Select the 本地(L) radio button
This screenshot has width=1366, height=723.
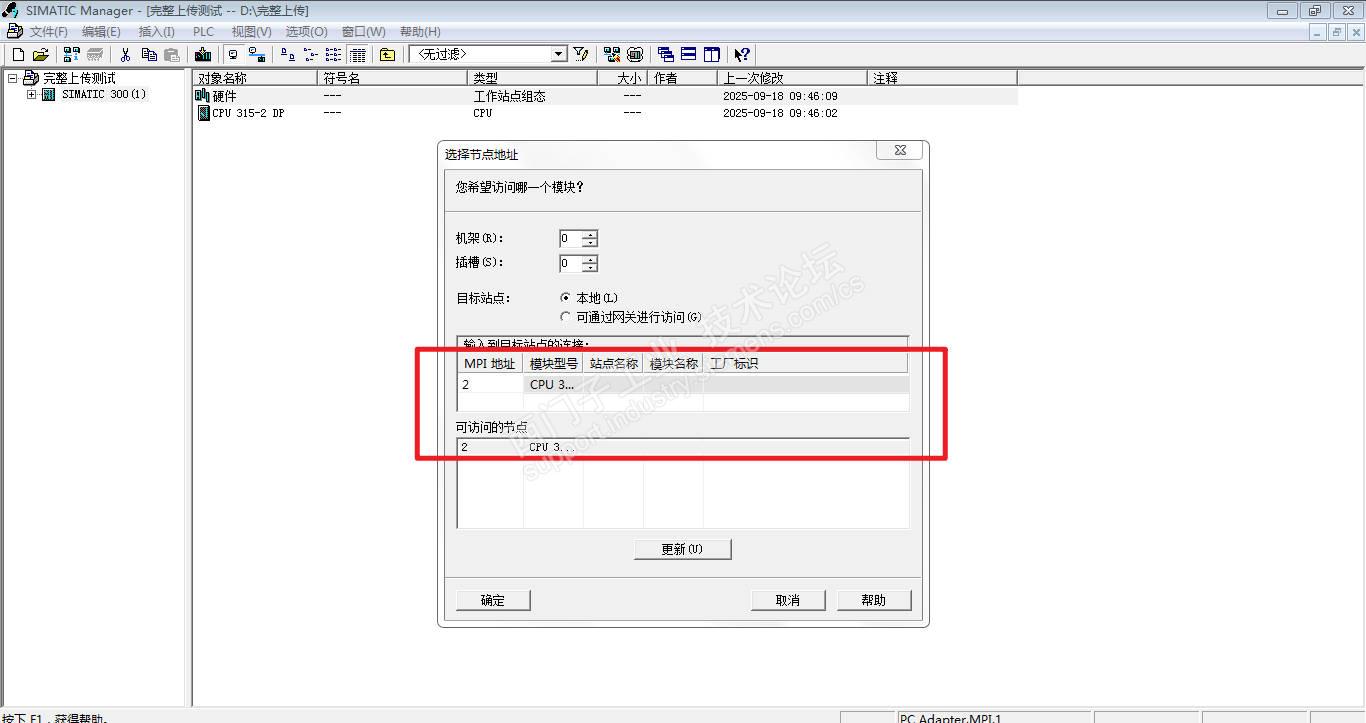(566, 298)
